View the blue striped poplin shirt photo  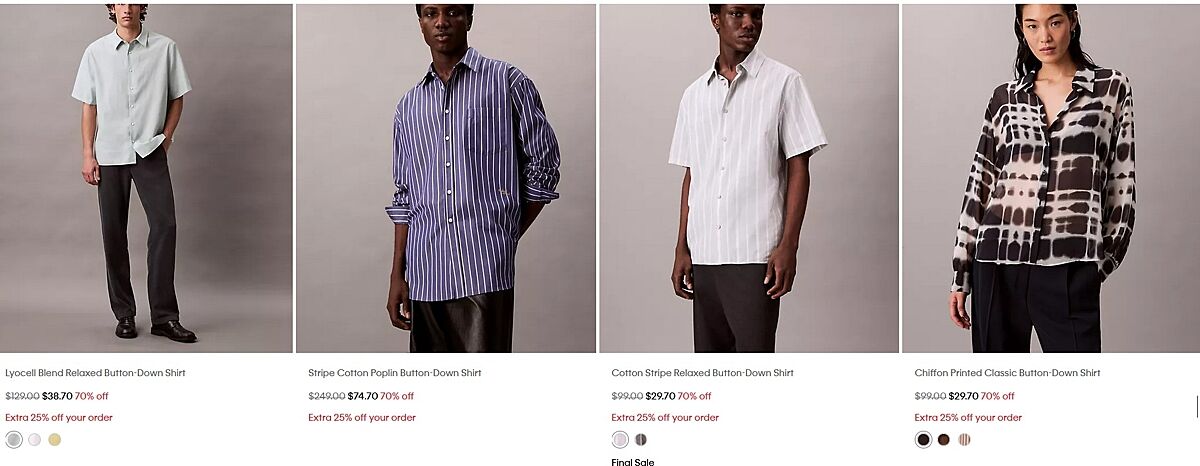pyautogui.click(x=446, y=178)
